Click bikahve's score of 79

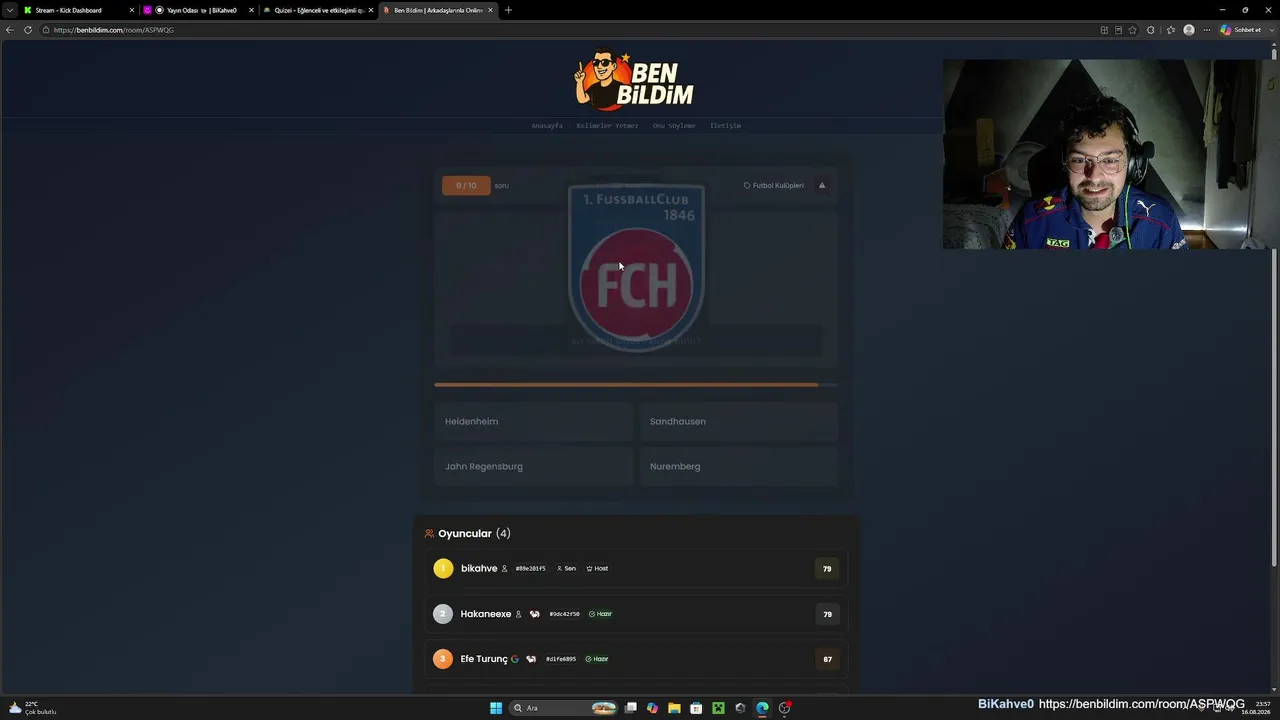pyautogui.click(x=827, y=569)
